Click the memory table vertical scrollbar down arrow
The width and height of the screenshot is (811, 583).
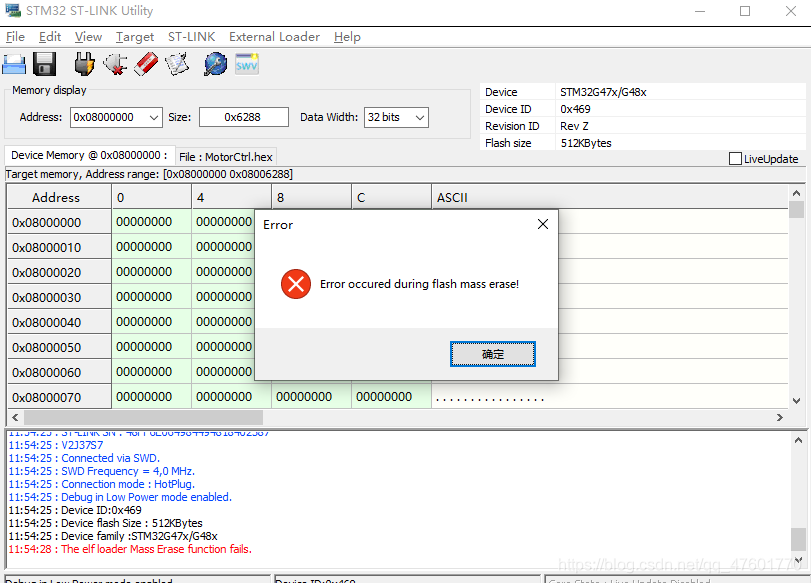point(797,400)
